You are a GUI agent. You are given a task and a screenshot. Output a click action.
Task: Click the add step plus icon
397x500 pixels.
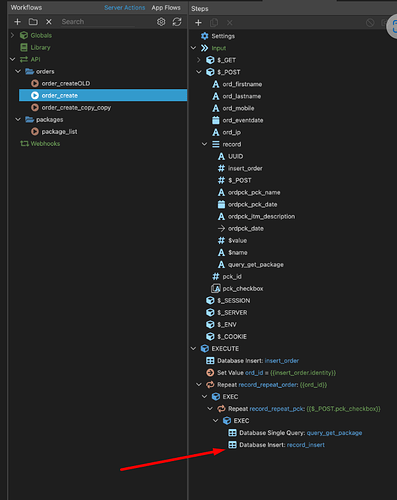[x=198, y=23]
